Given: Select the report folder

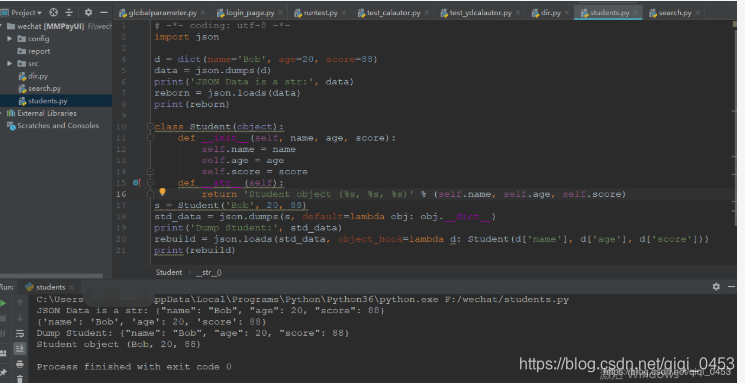Looking at the screenshot, I should (34, 51).
